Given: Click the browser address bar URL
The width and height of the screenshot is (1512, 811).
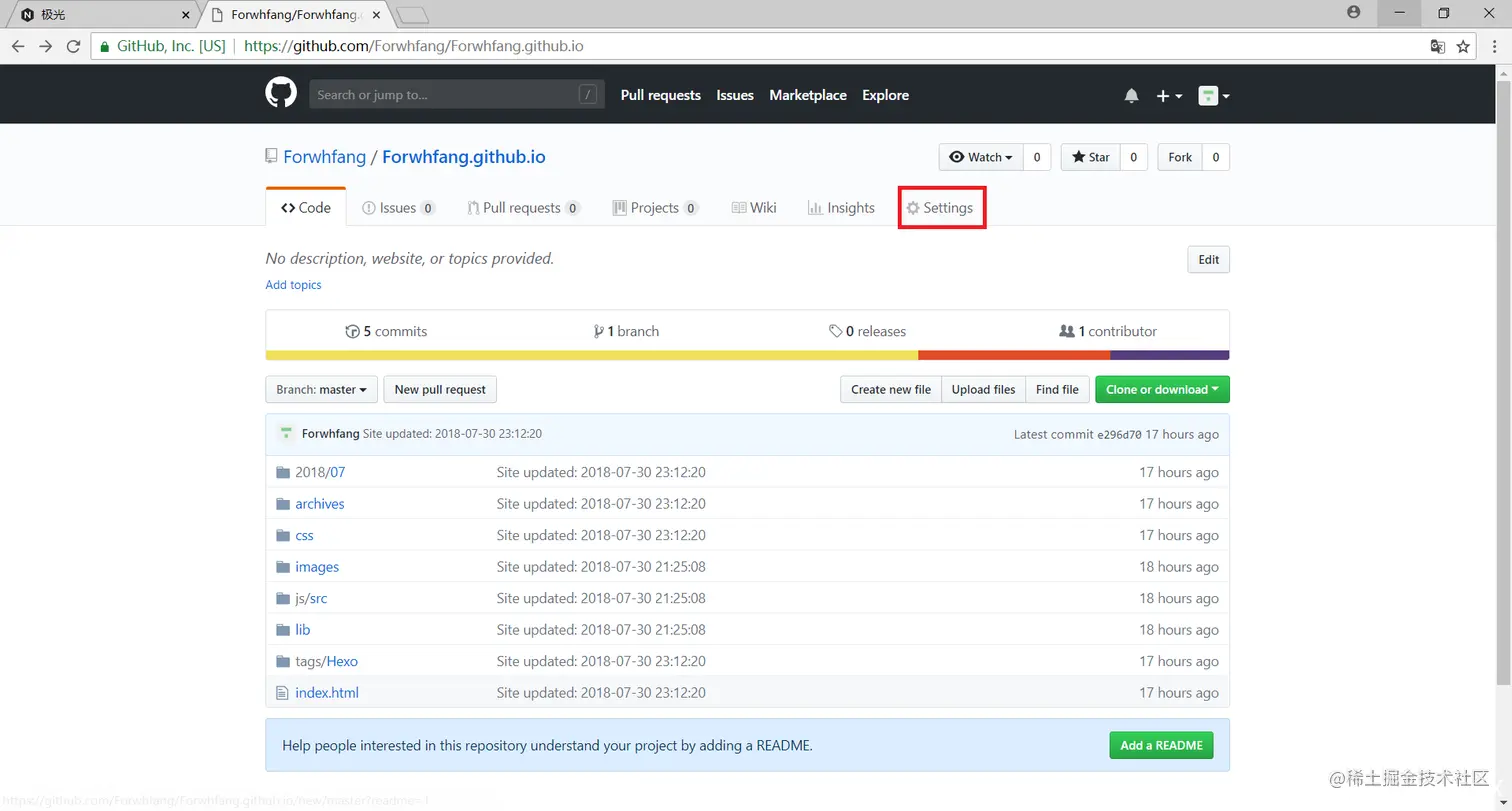Looking at the screenshot, I should [x=413, y=46].
